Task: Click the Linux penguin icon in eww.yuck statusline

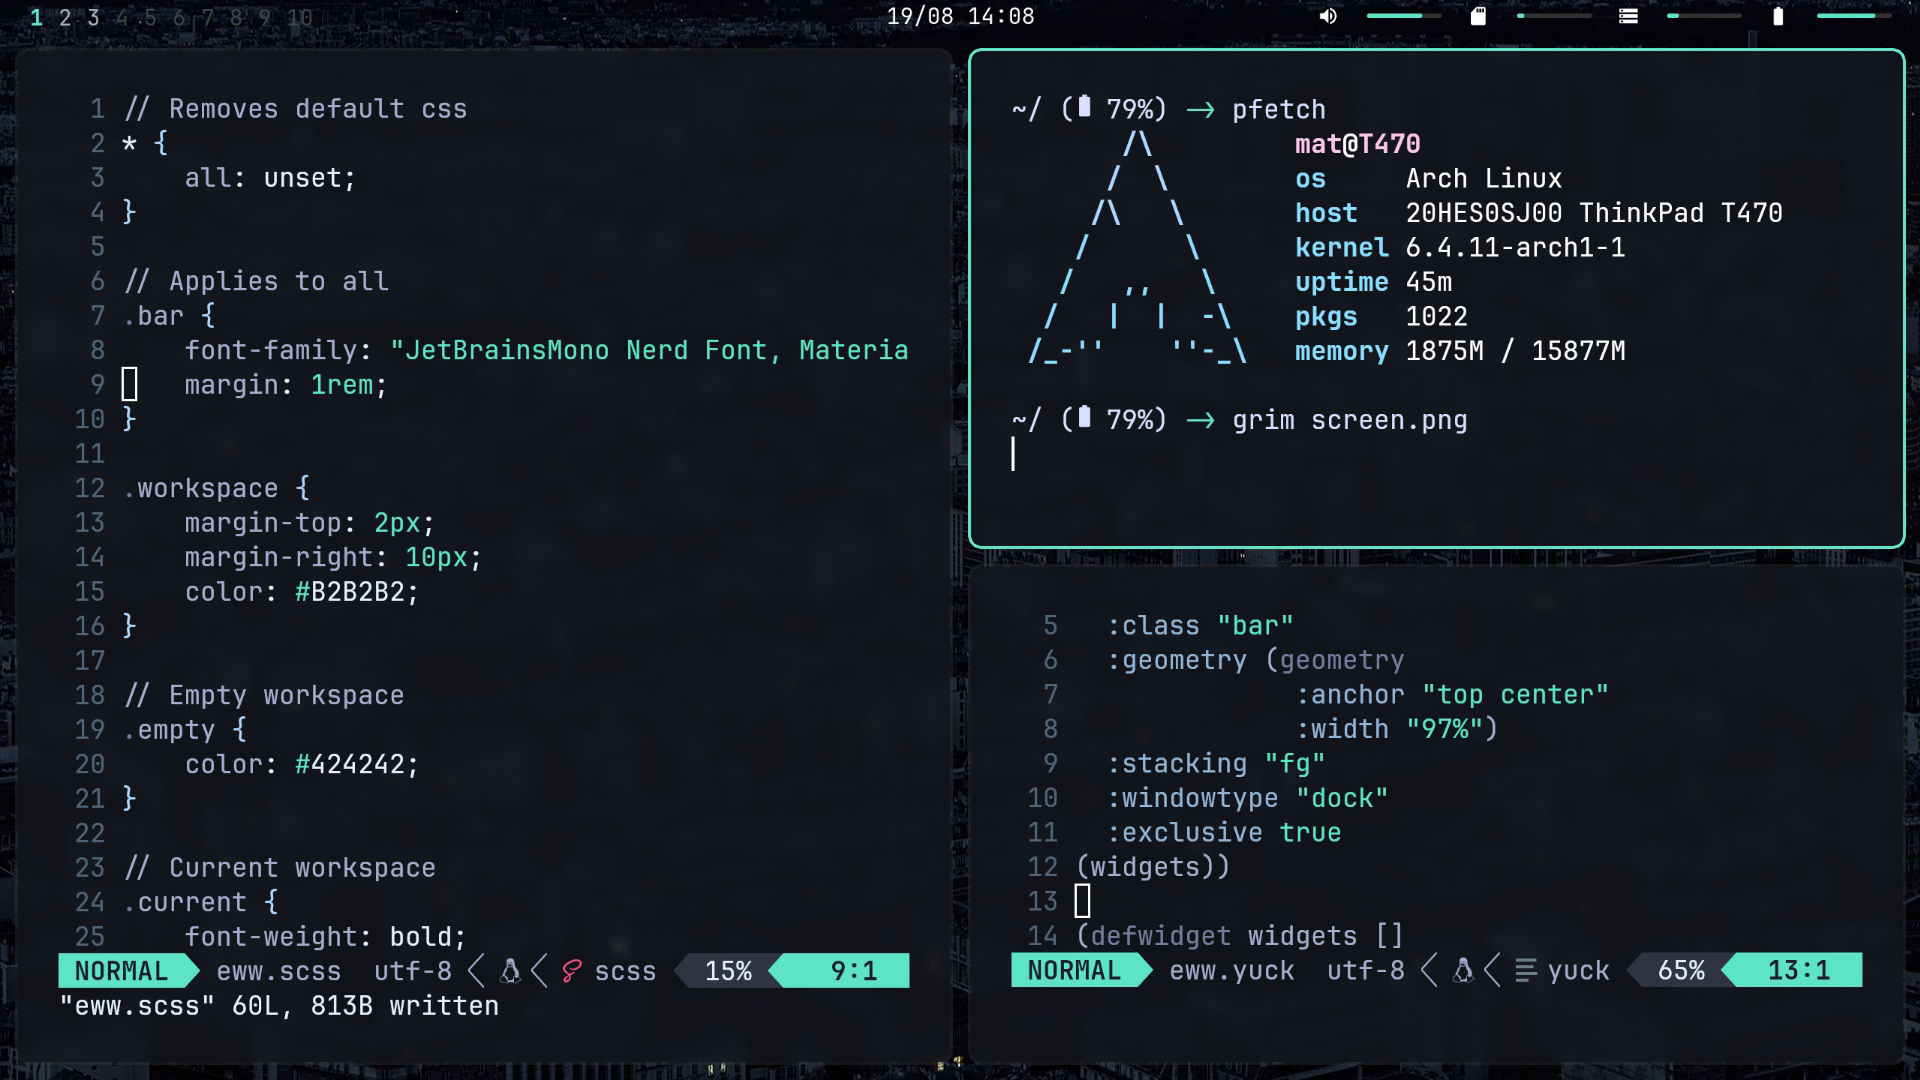Action: pos(1463,971)
